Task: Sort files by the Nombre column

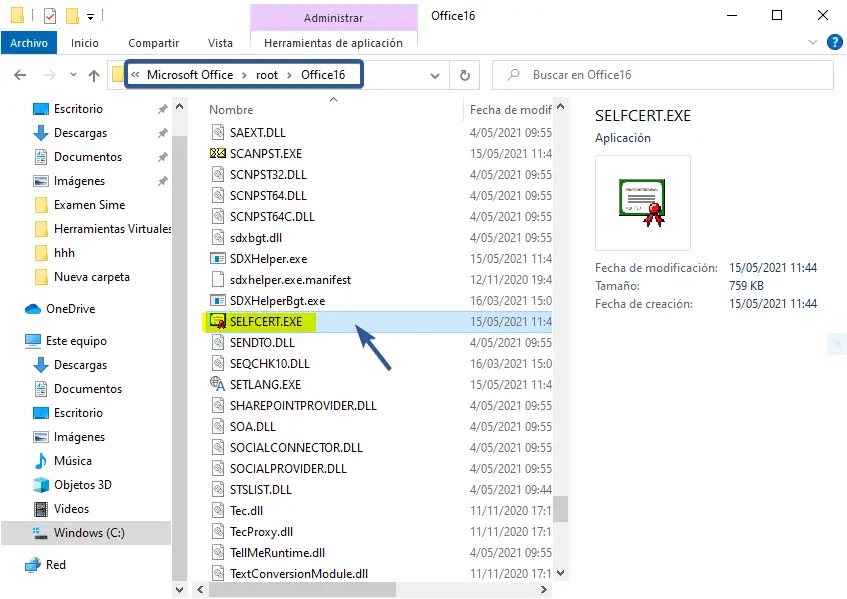Action: tap(231, 110)
